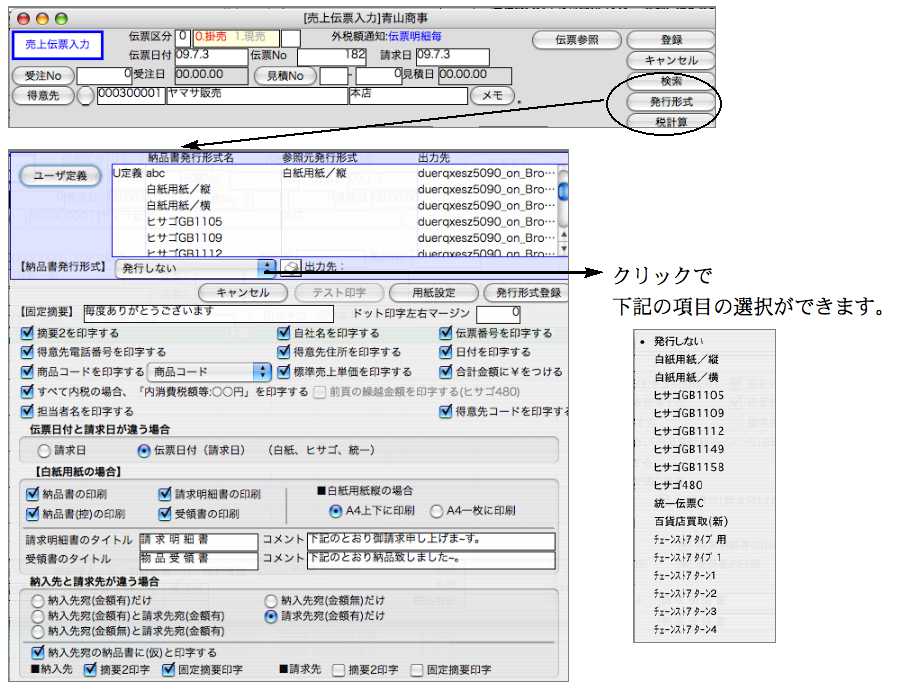
Task: Click the 伝票参照 button
Action: click(577, 40)
